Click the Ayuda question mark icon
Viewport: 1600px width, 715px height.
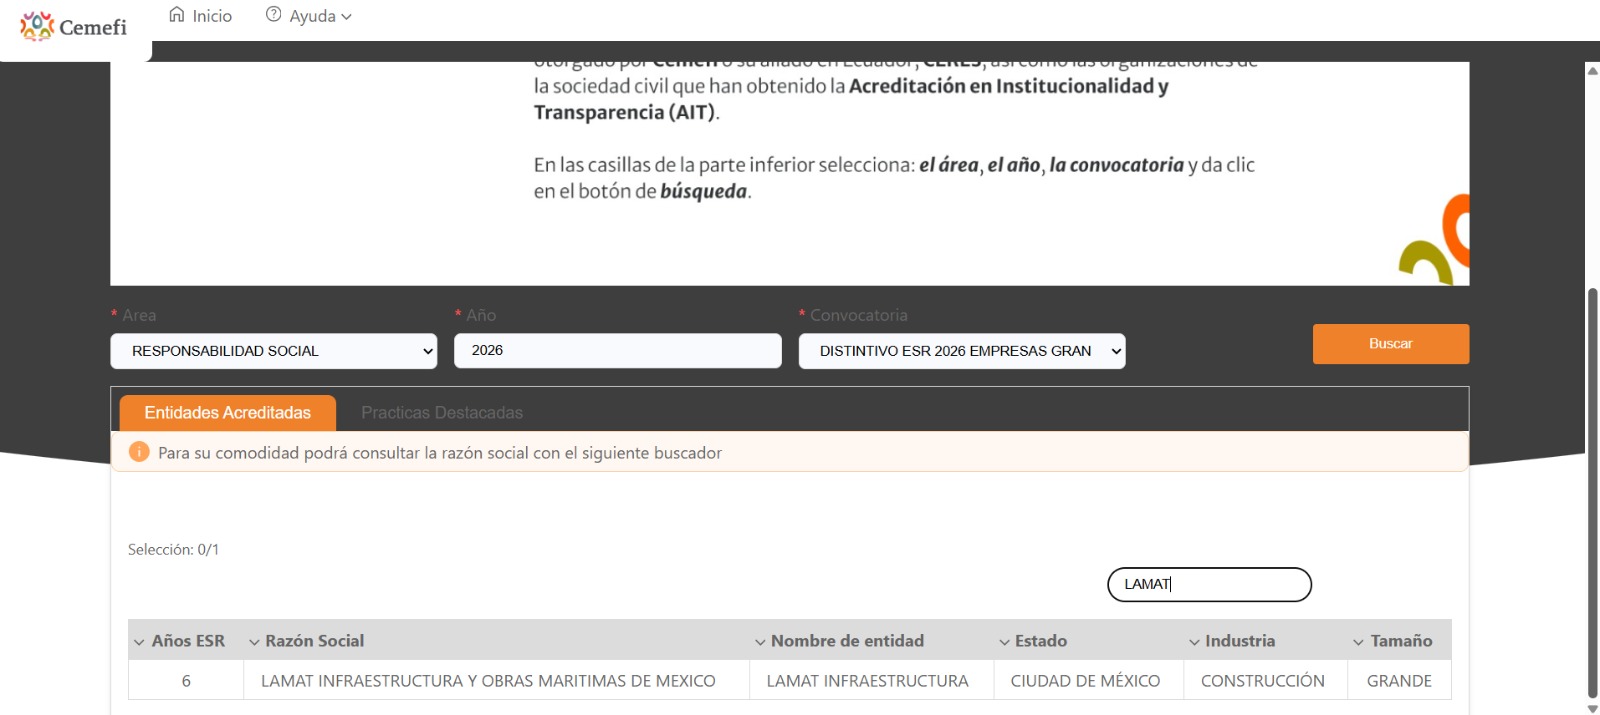pos(273,15)
